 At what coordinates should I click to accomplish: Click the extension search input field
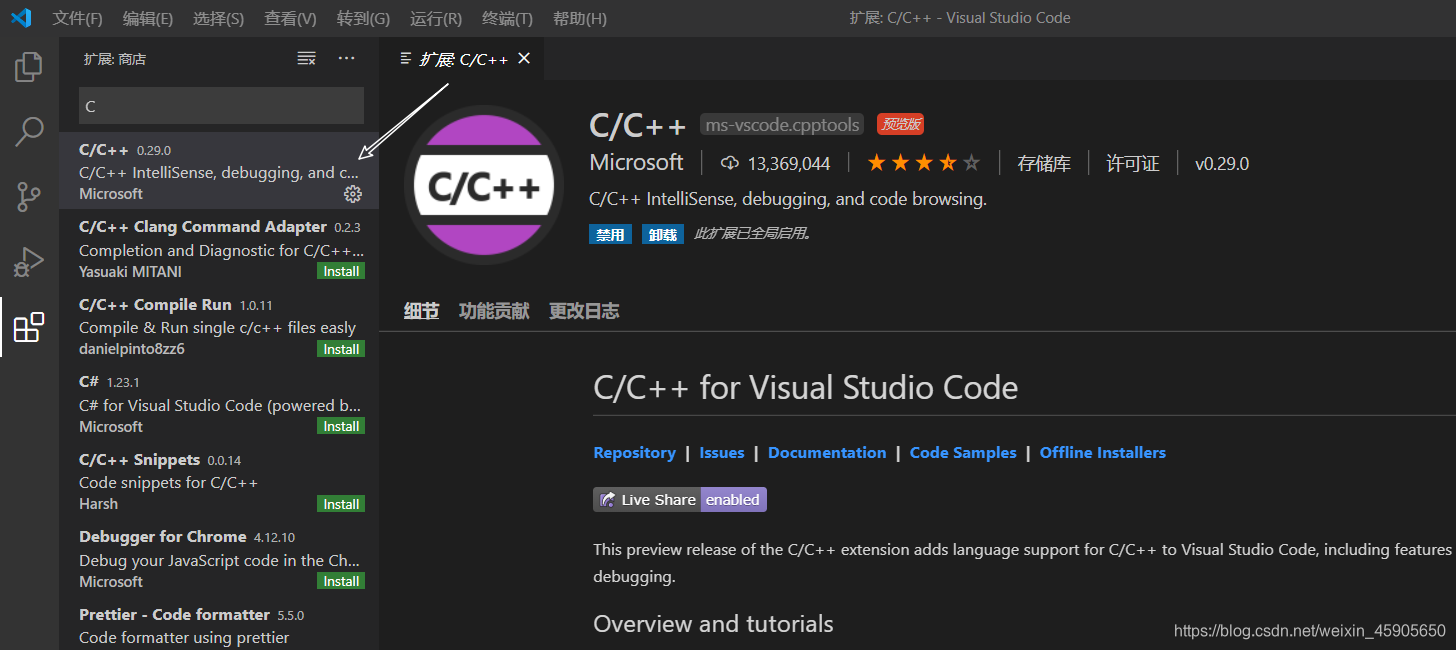click(x=221, y=106)
